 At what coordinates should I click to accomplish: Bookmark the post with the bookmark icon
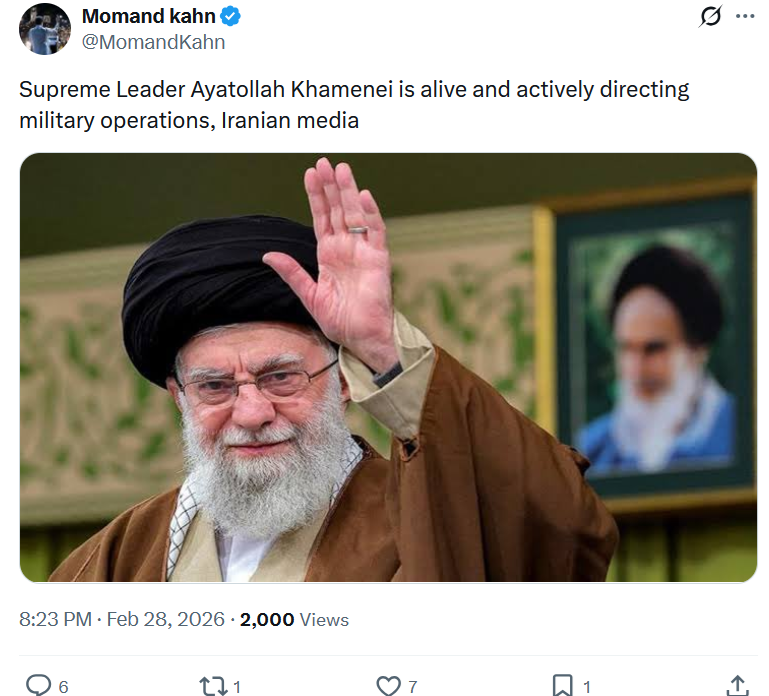coord(563,685)
